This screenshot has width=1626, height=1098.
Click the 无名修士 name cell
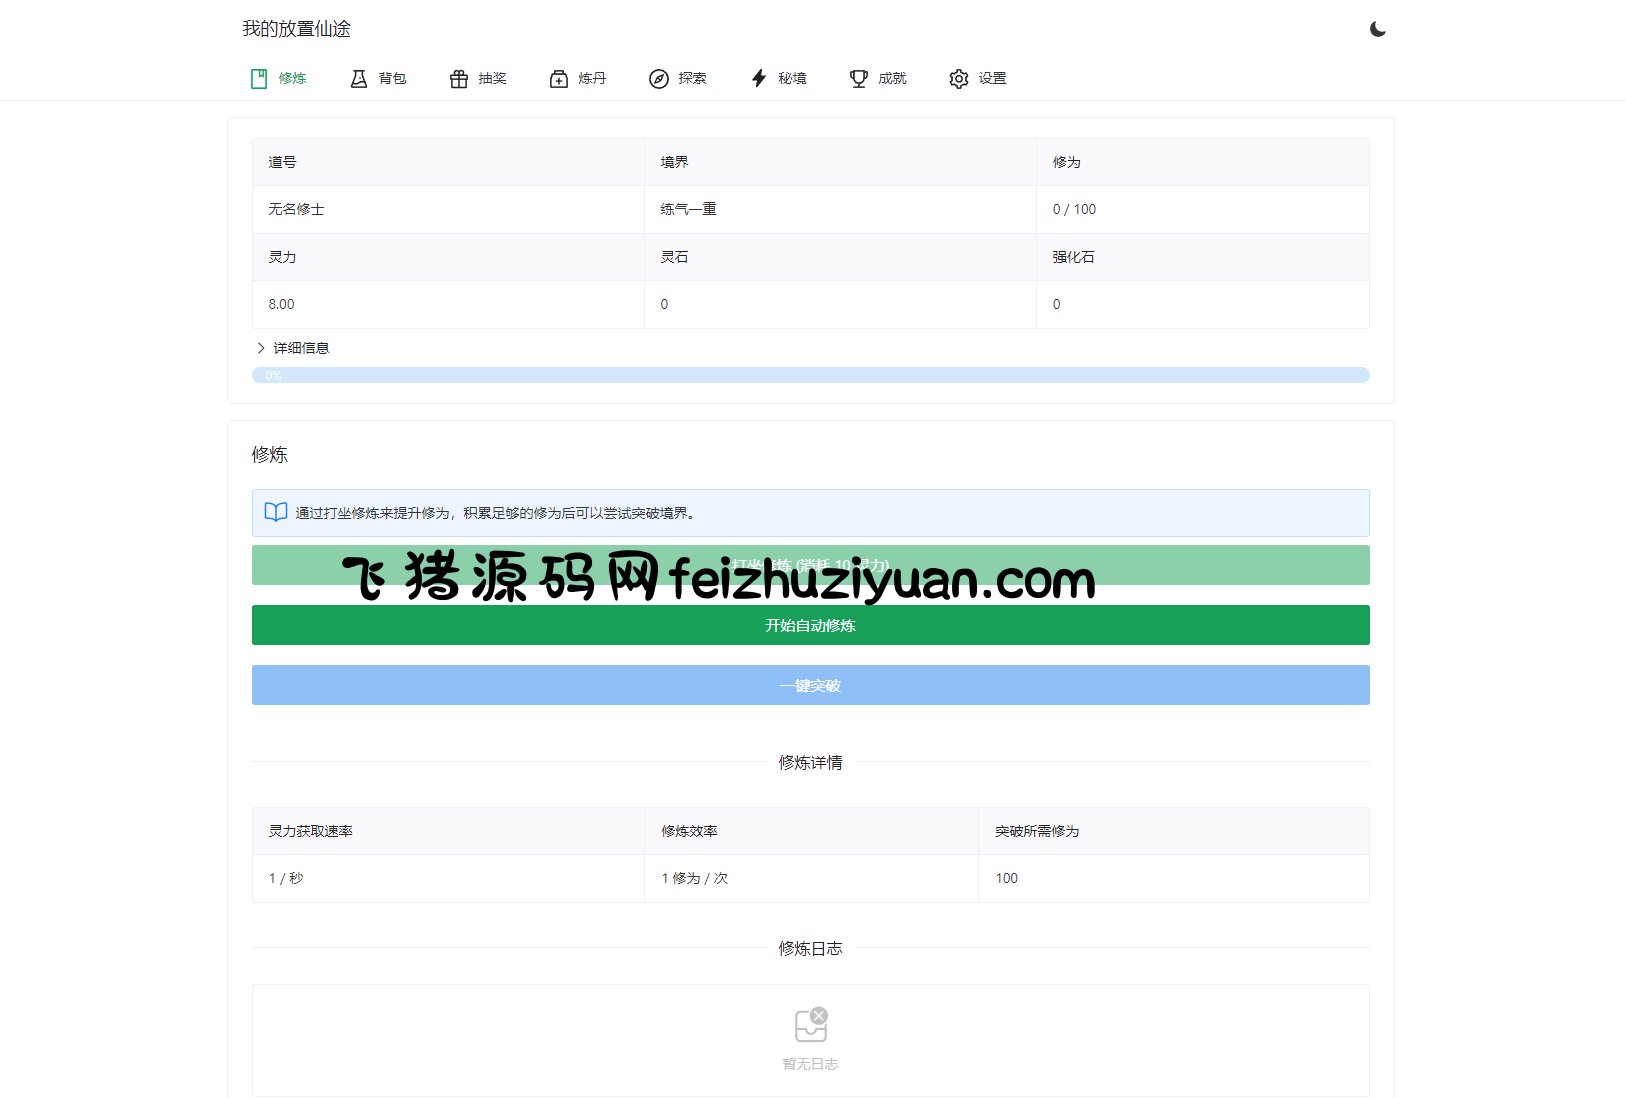(448, 209)
